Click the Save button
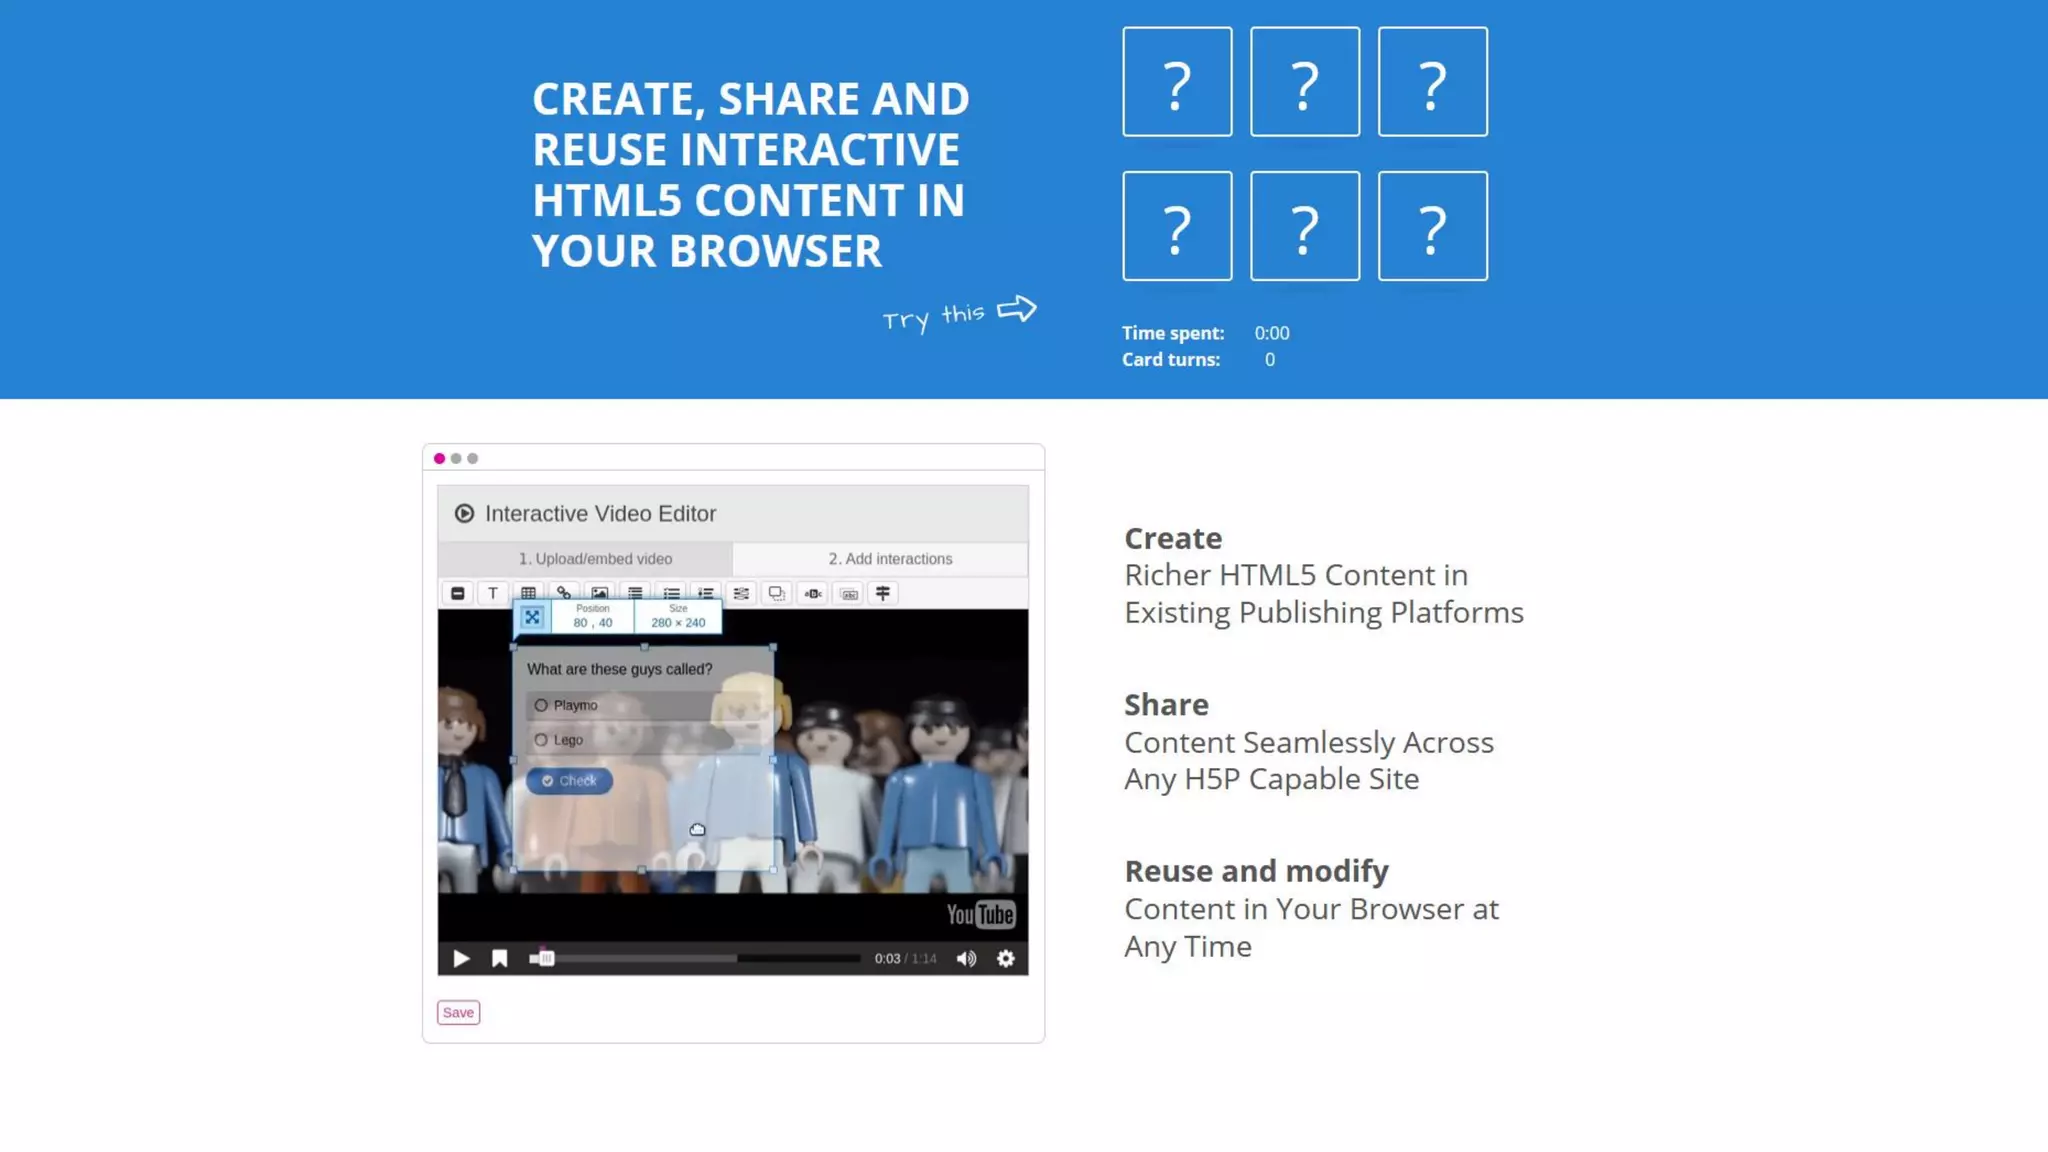Image resolution: width=2048 pixels, height=1152 pixels. pos(458,1012)
